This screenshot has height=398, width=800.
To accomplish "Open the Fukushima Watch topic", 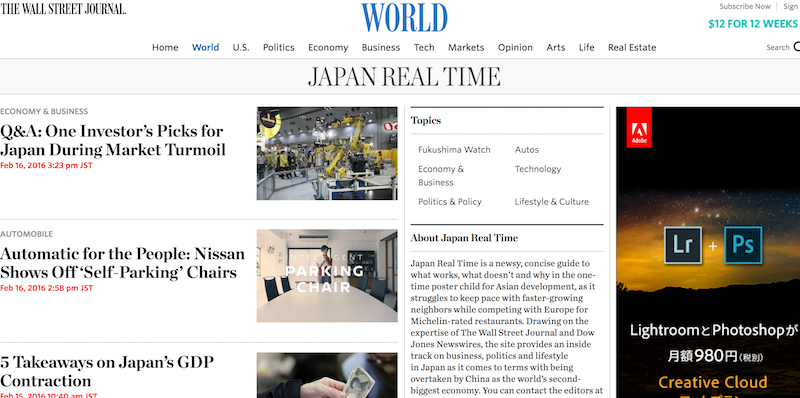I will coord(454,150).
